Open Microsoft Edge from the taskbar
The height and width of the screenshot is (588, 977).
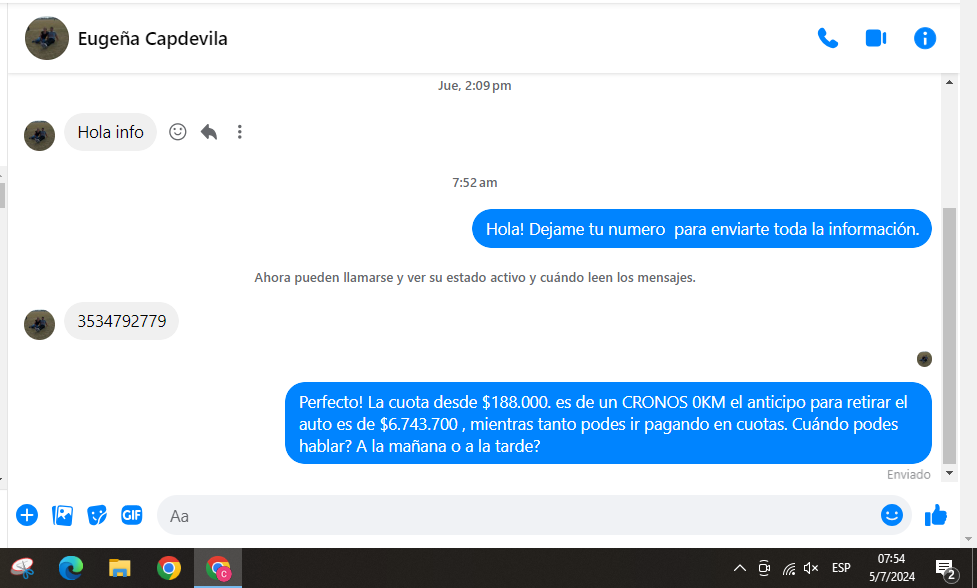[71, 568]
